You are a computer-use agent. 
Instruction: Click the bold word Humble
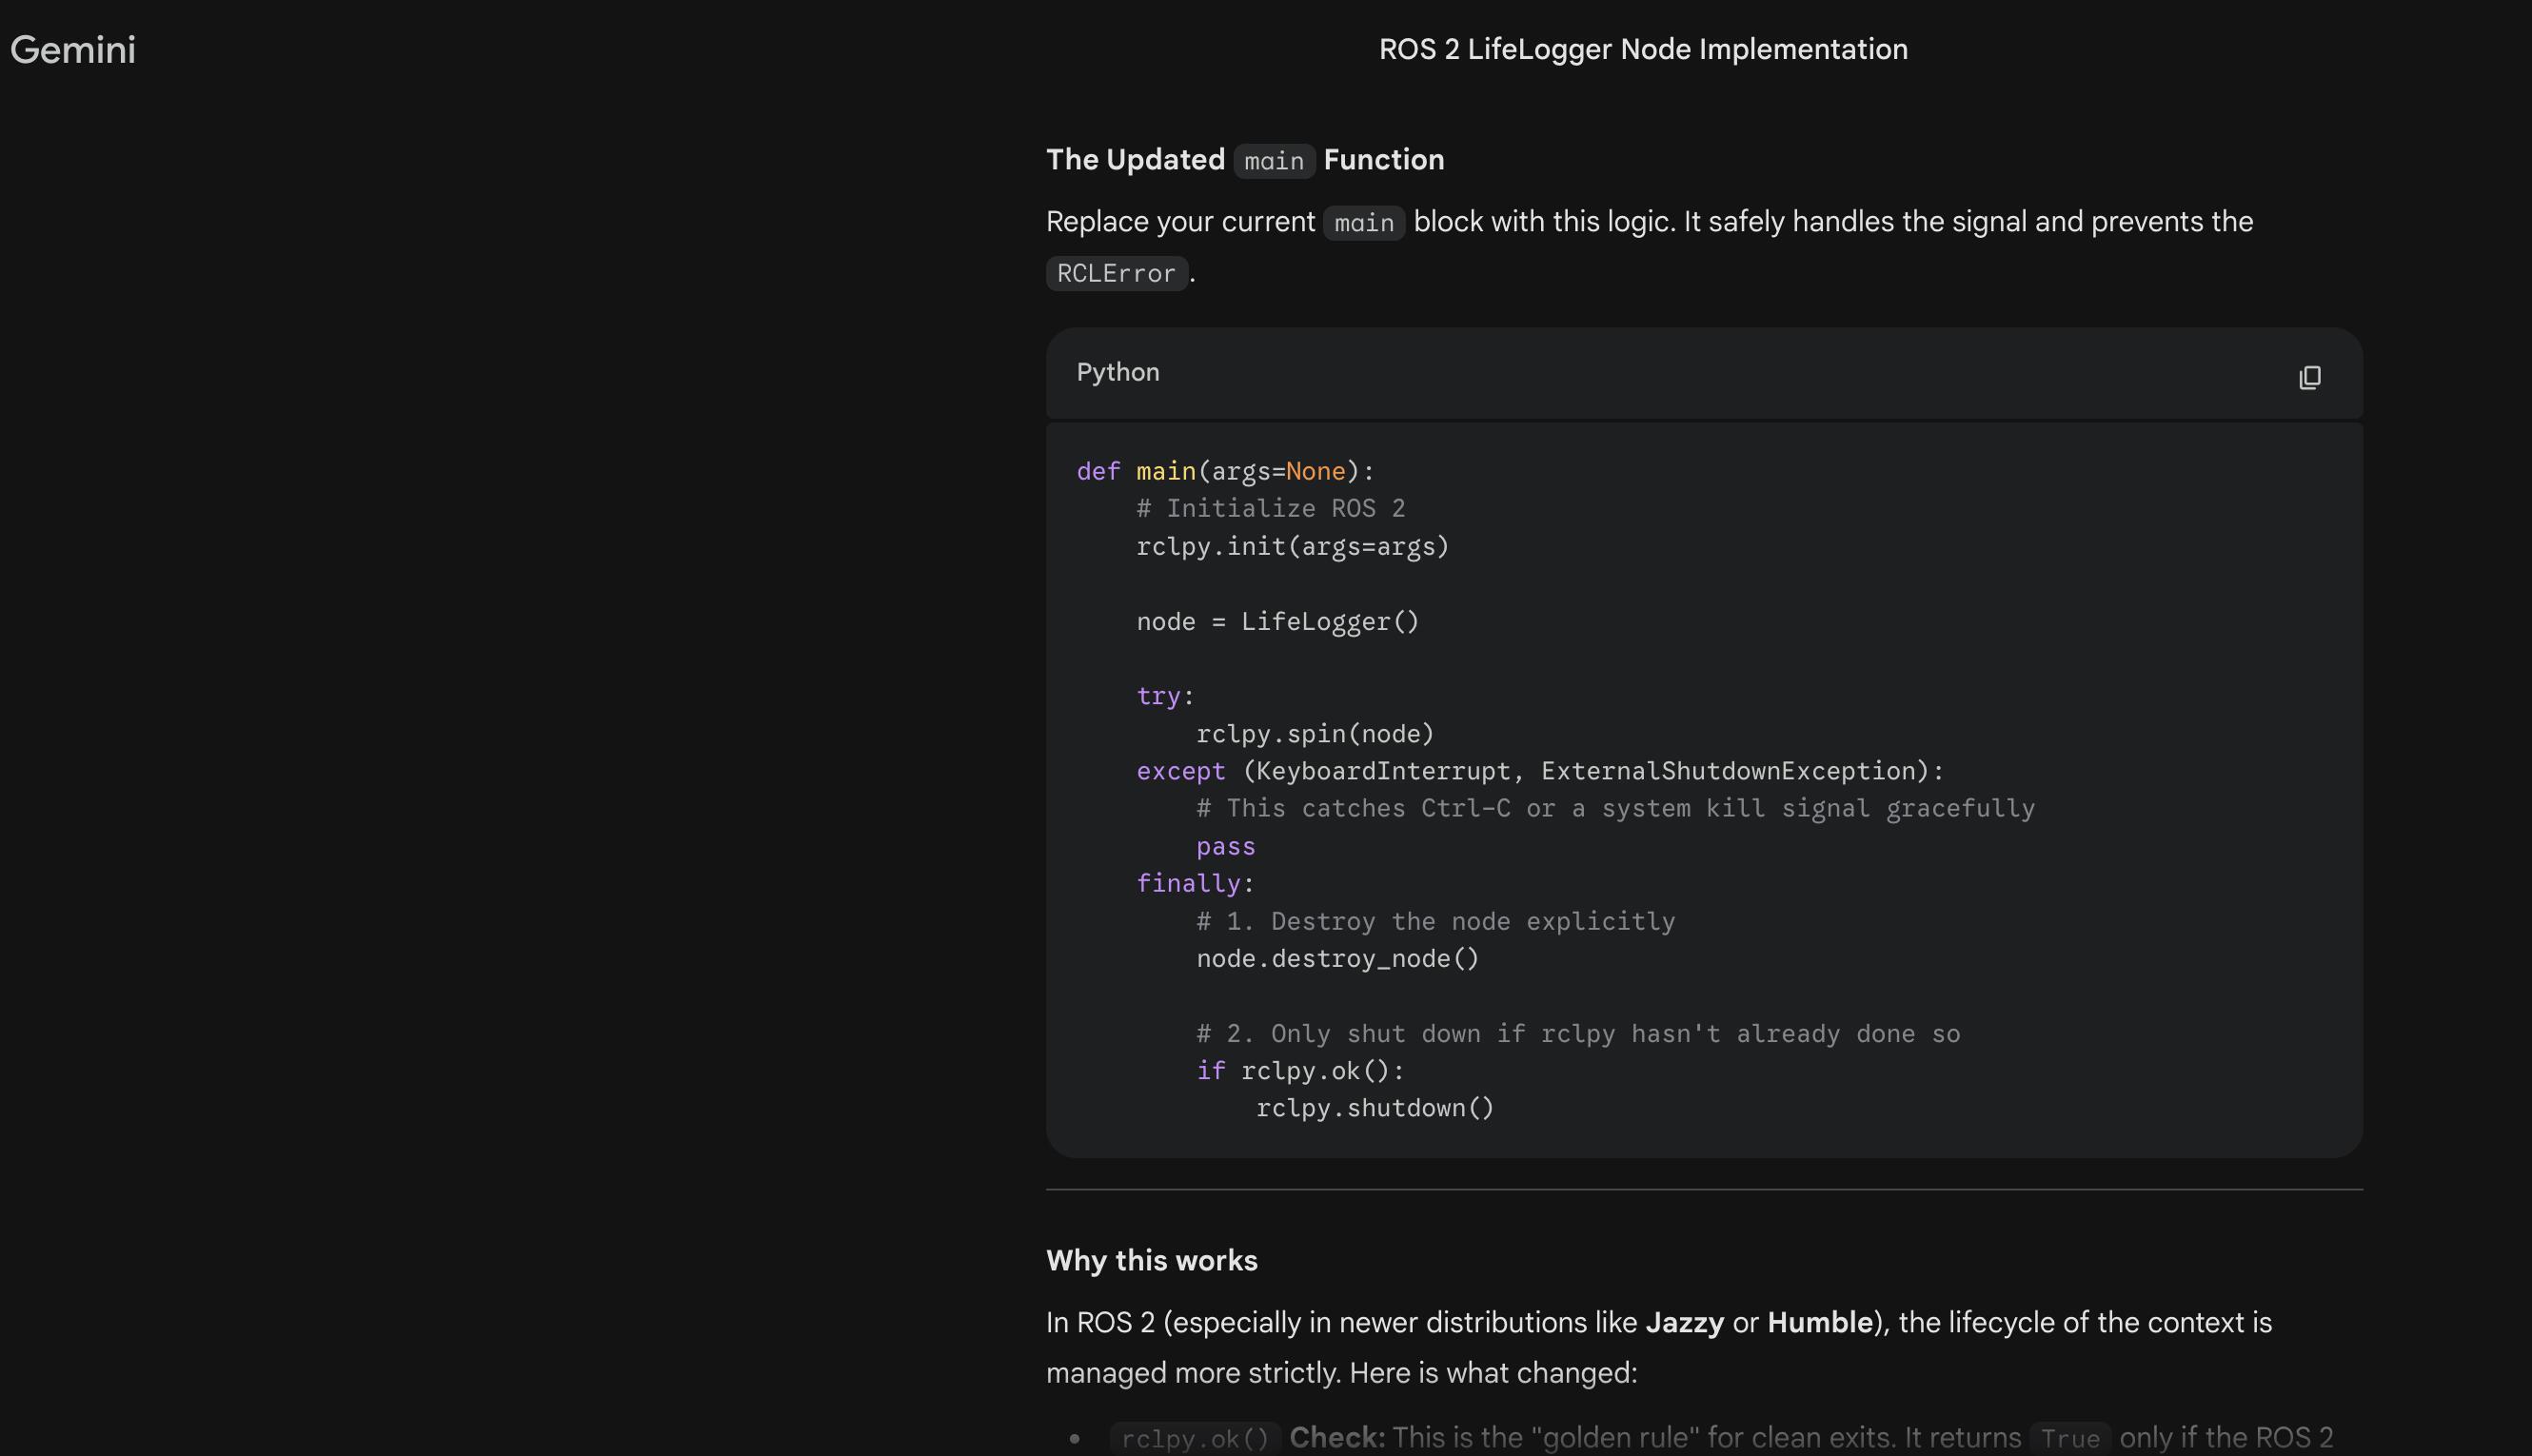point(1819,1322)
